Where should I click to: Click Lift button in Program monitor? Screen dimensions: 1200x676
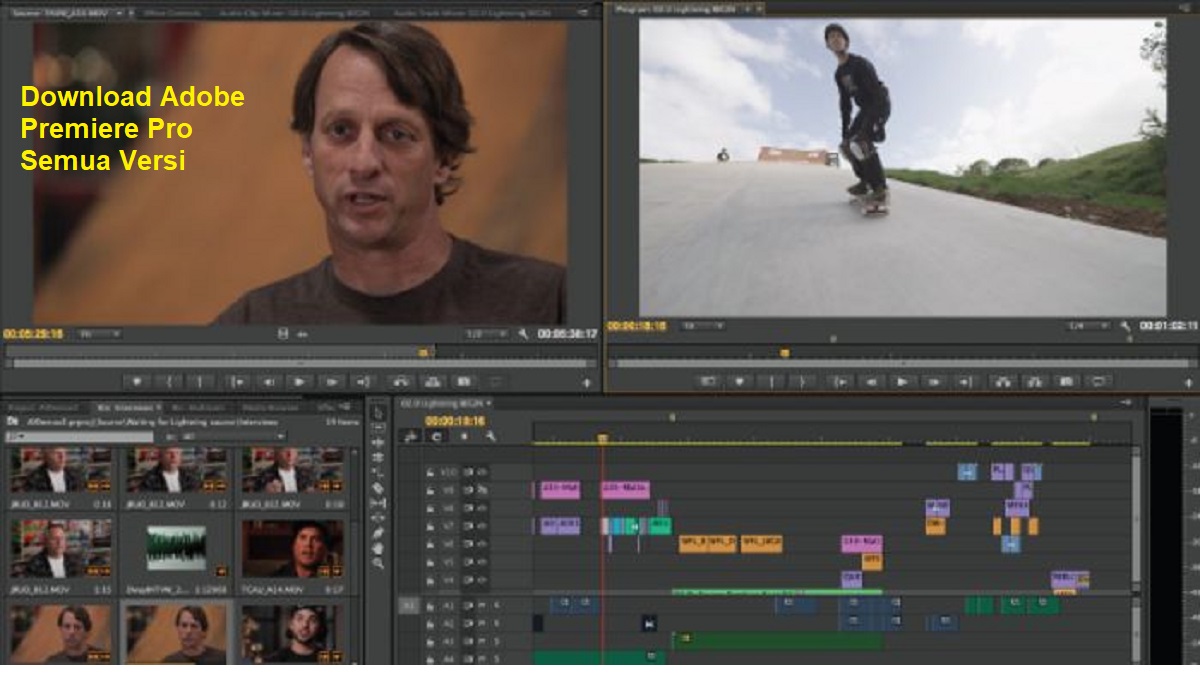pyautogui.click(x=1001, y=381)
